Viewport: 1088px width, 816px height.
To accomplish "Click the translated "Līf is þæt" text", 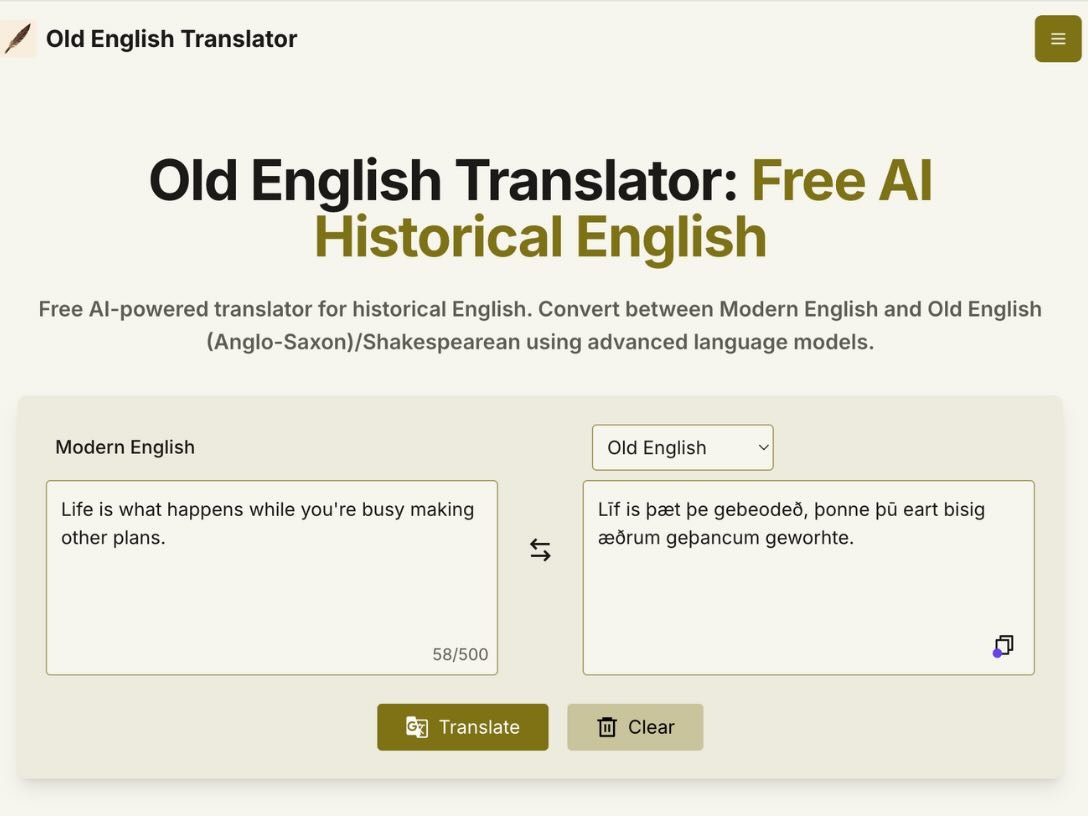I will (x=650, y=510).
